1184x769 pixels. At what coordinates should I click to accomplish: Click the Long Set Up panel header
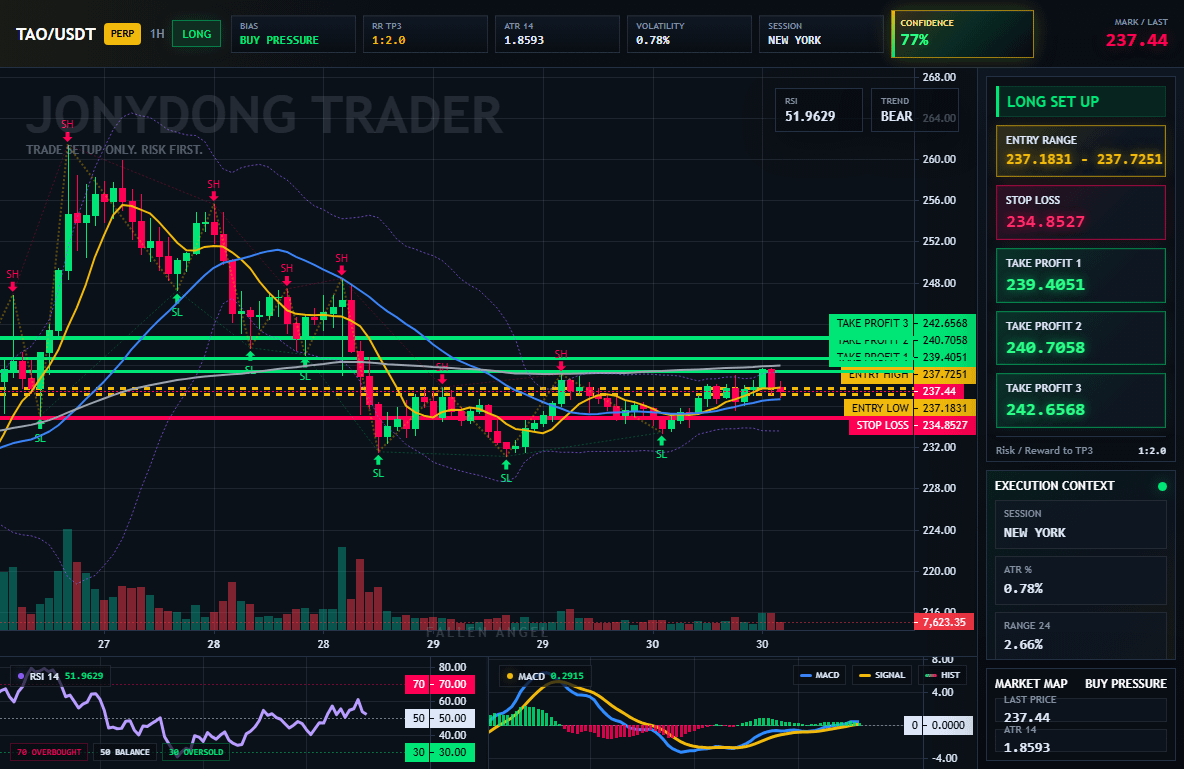[x=1081, y=101]
